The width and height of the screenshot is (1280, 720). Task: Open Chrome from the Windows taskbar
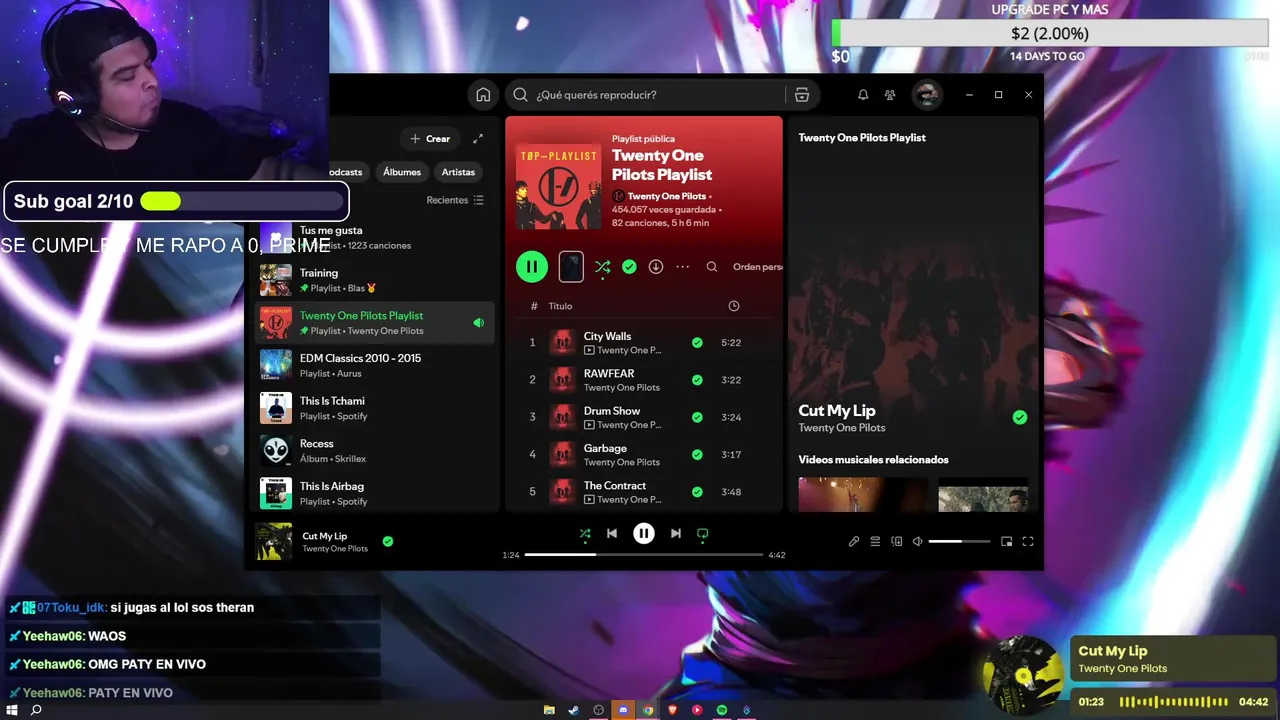click(648, 710)
